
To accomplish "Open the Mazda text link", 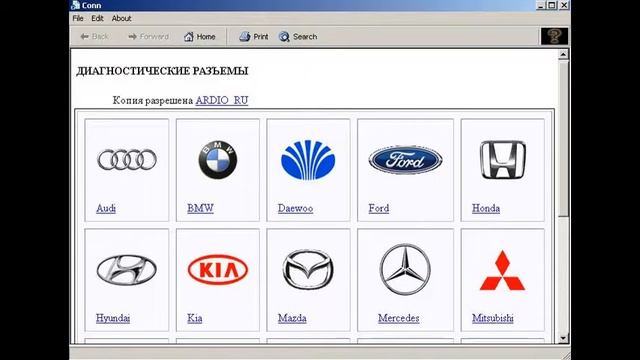I will point(292,318).
